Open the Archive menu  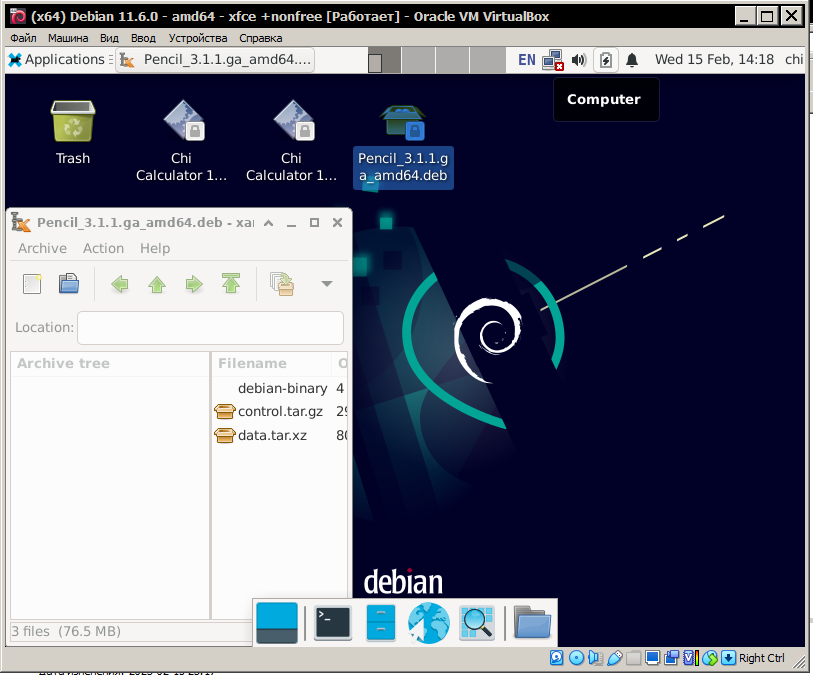pyautogui.click(x=43, y=248)
